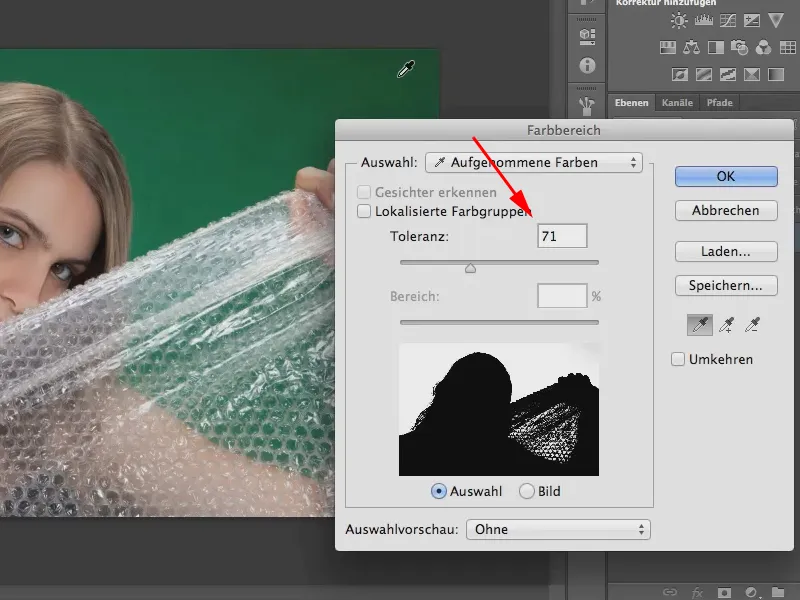Click the disabled Bereich slider track
The height and width of the screenshot is (600, 800).
[499, 322]
